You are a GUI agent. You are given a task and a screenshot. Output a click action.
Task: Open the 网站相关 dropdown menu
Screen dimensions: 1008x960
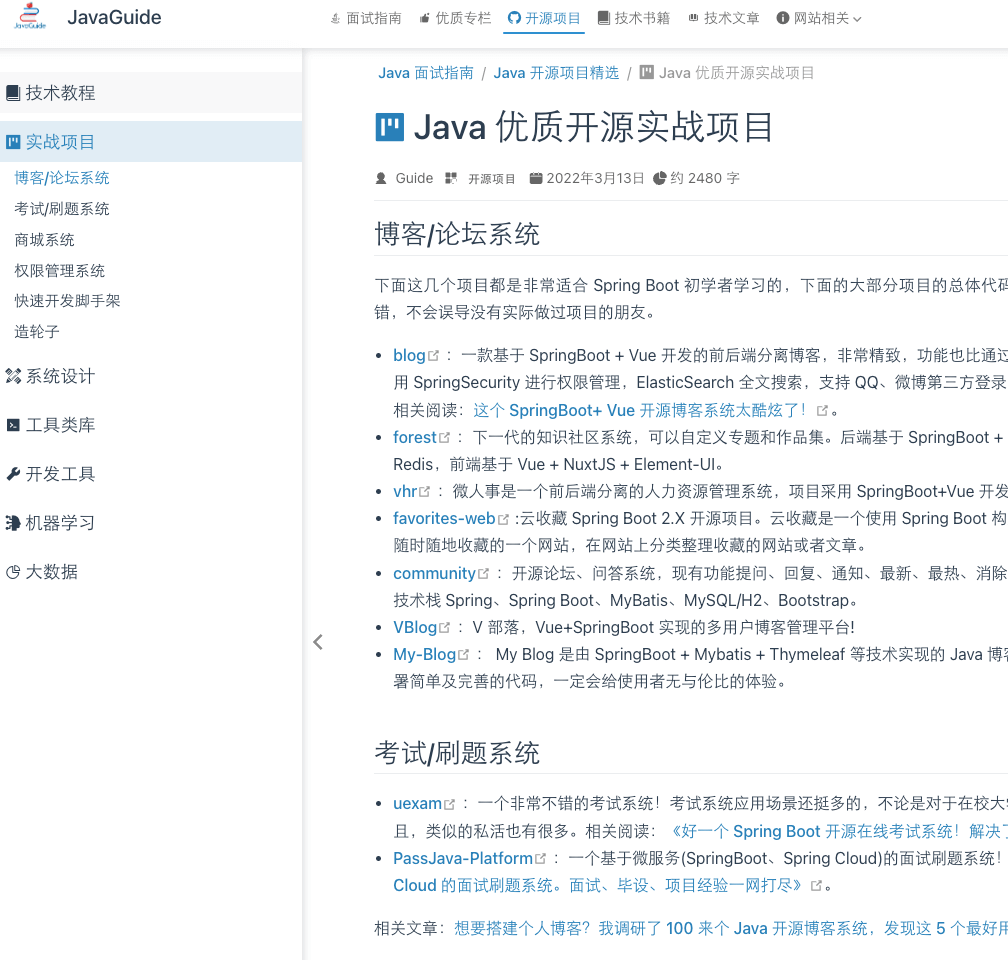pos(818,17)
